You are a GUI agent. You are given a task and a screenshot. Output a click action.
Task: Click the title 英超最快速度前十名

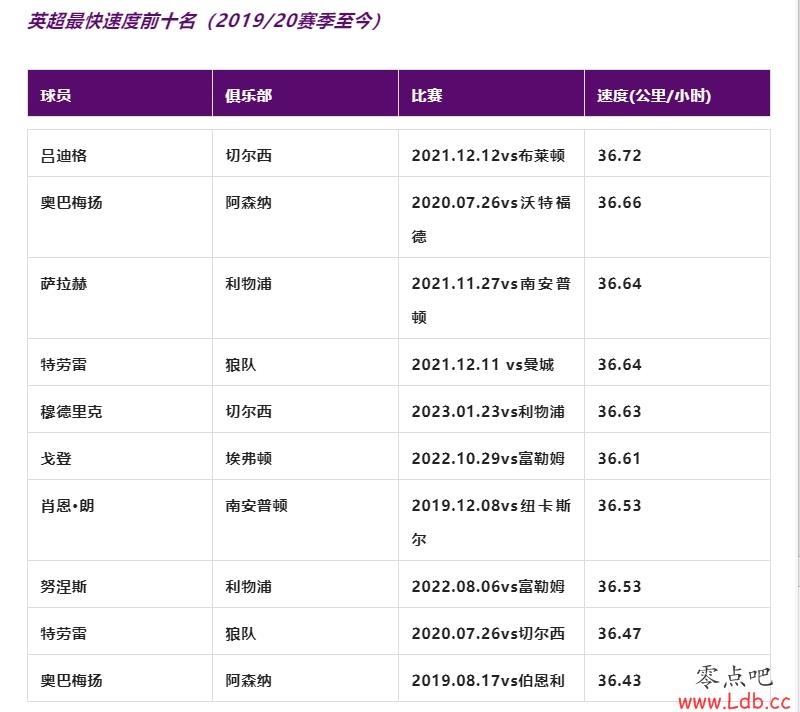[112, 21]
